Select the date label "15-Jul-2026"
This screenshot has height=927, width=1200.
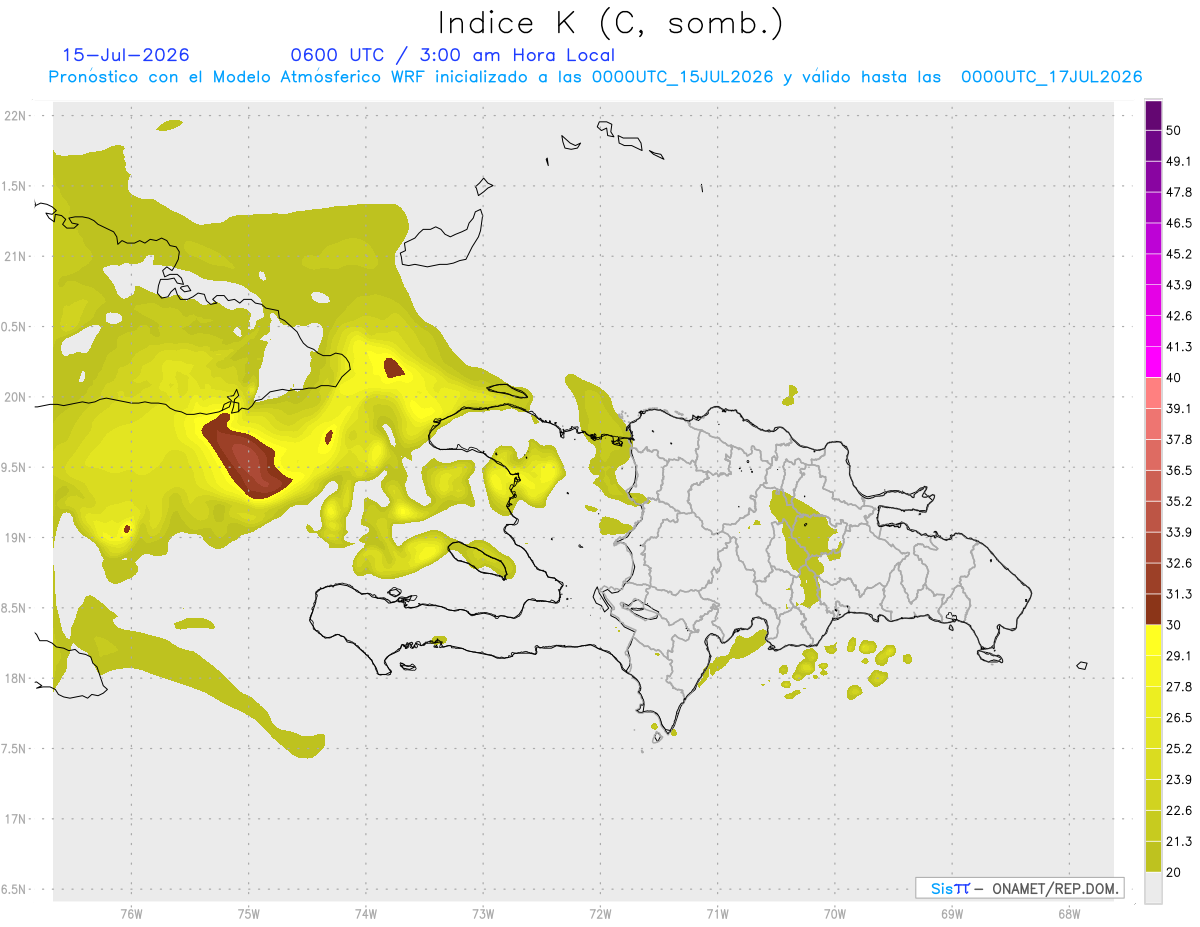[x=126, y=55]
